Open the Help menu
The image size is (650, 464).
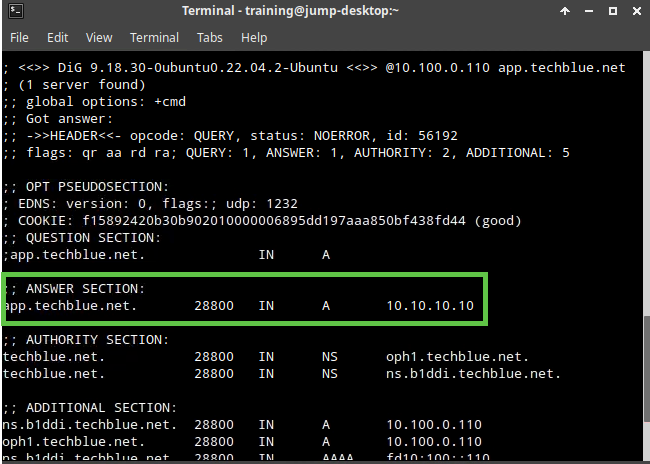[x=254, y=38]
